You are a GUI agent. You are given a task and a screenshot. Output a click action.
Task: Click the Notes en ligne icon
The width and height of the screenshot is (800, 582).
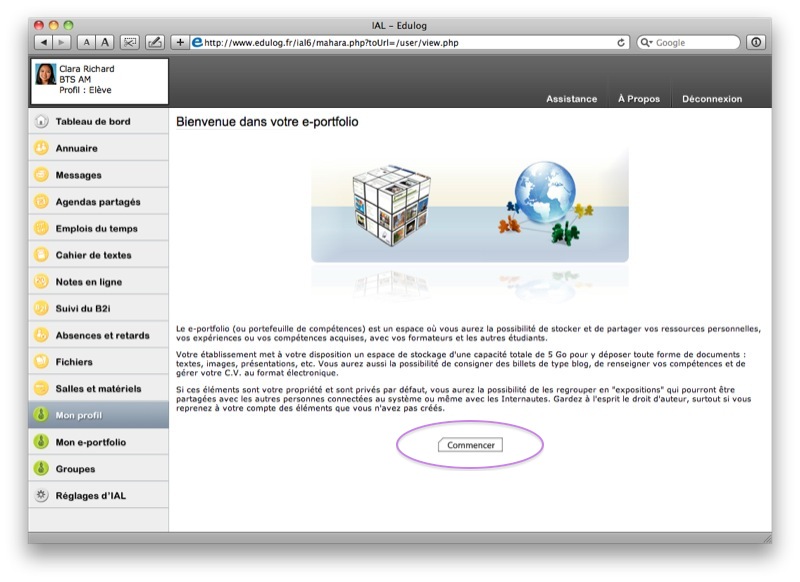41,282
